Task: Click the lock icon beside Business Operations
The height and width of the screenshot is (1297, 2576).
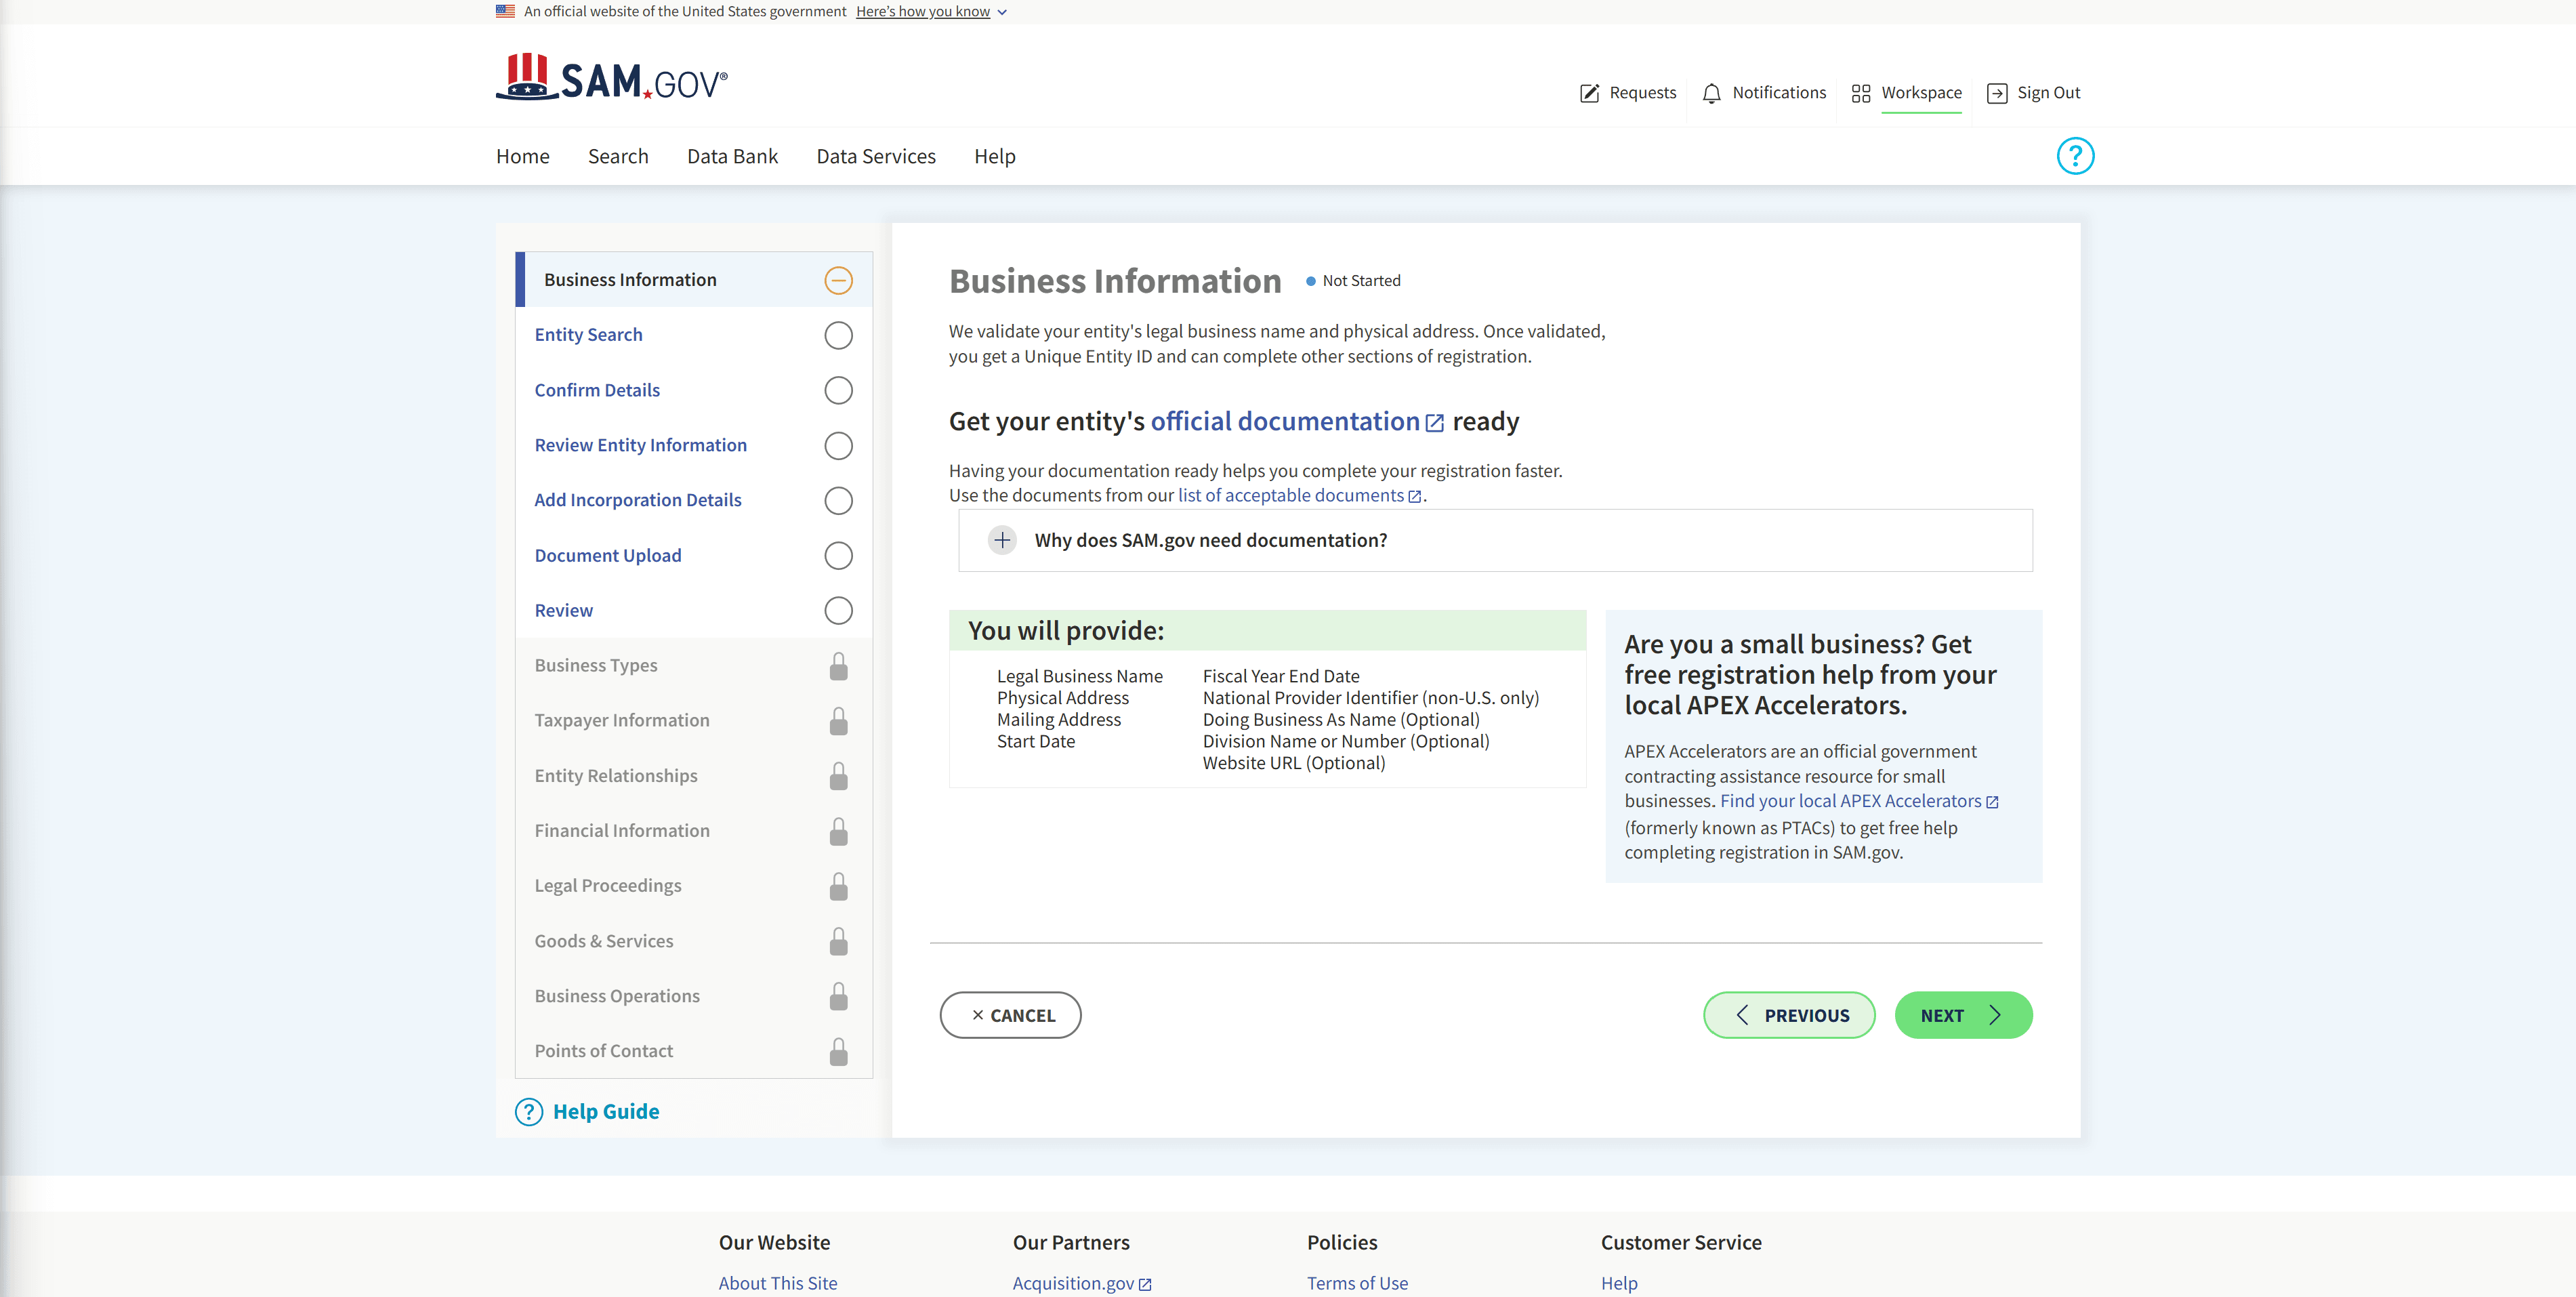Action: pos(838,996)
